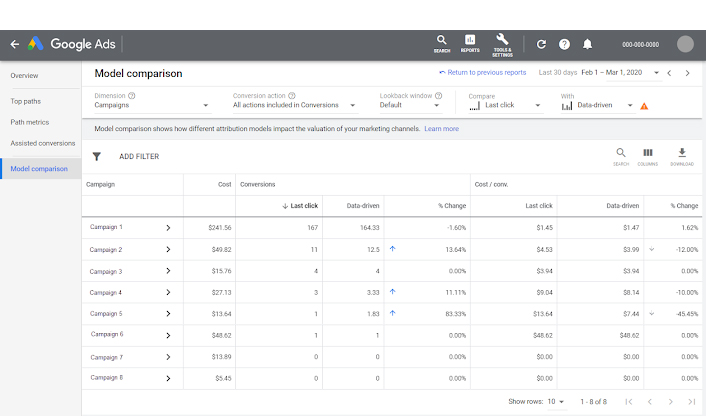Click the account number 000-000-0000
Image resolution: width=706 pixels, height=416 pixels.
click(x=640, y=45)
